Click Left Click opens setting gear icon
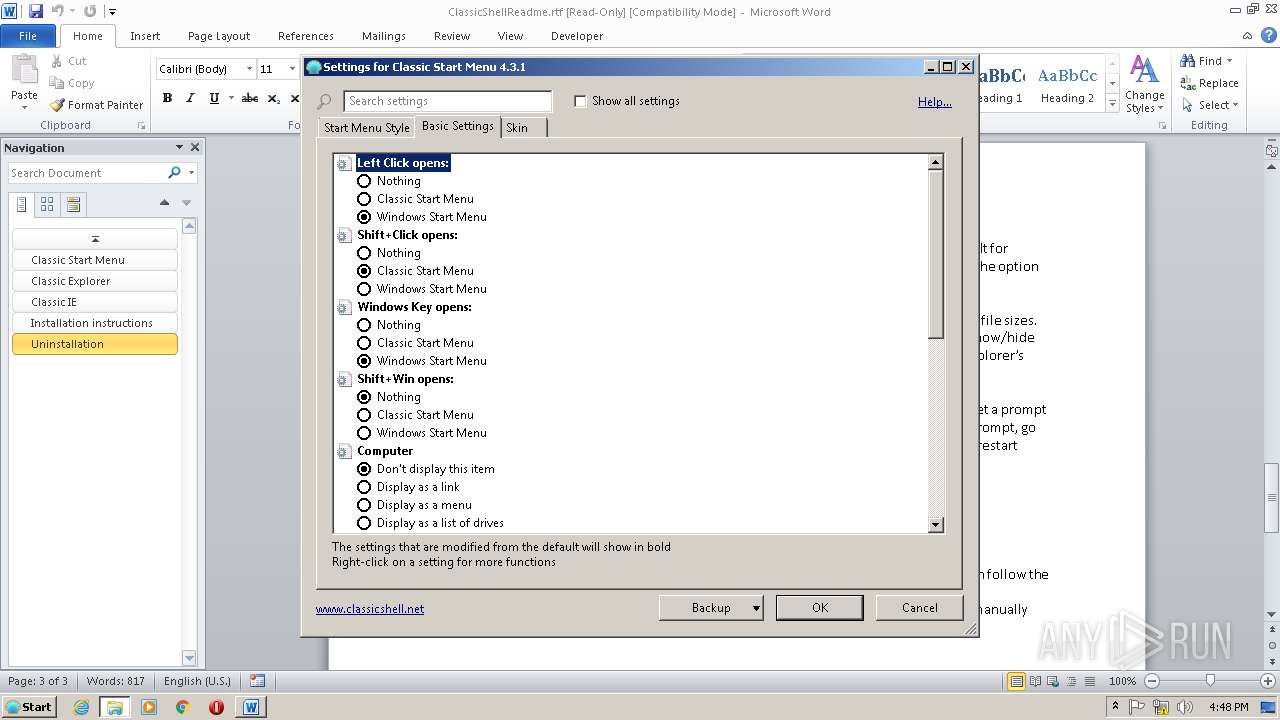Image resolution: width=1280 pixels, height=720 pixels. (344, 163)
